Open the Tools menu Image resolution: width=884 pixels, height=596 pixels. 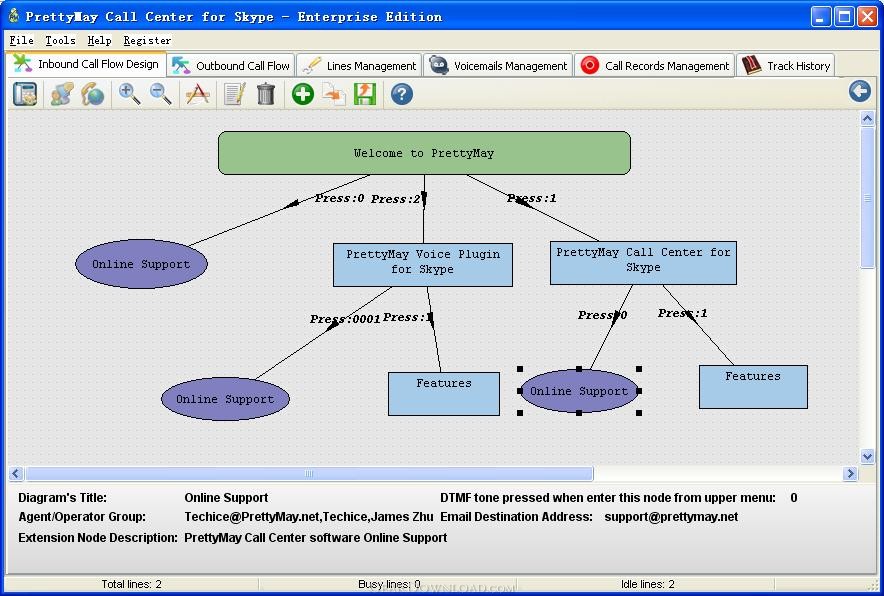pyautogui.click(x=60, y=41)
